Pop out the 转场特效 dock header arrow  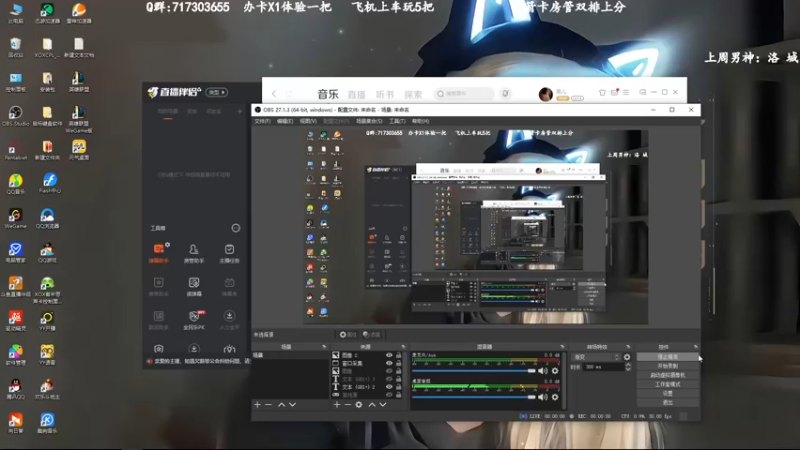pyautogui.click(x=628, y=347)
